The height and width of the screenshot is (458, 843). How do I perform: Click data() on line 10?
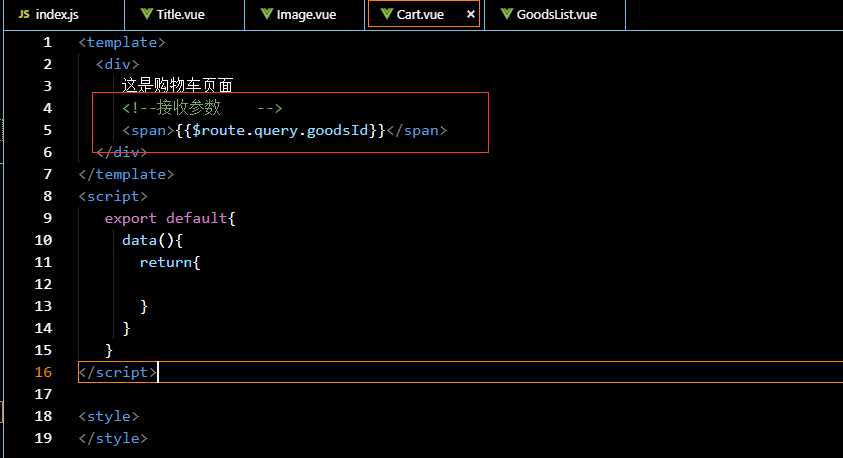[x=148, y=240]
